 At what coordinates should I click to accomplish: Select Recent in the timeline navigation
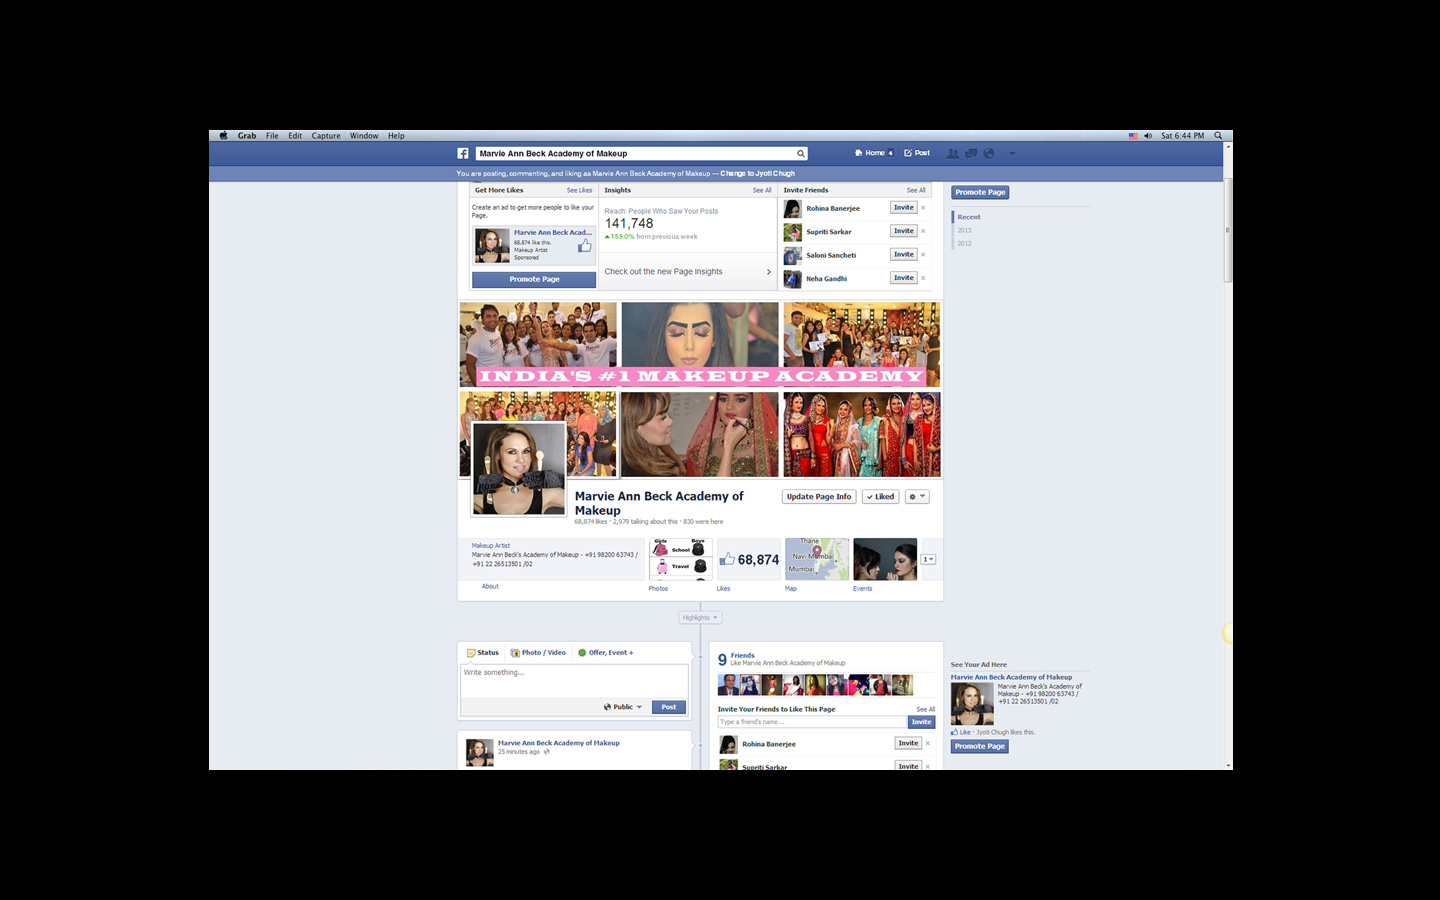[969, 217]
